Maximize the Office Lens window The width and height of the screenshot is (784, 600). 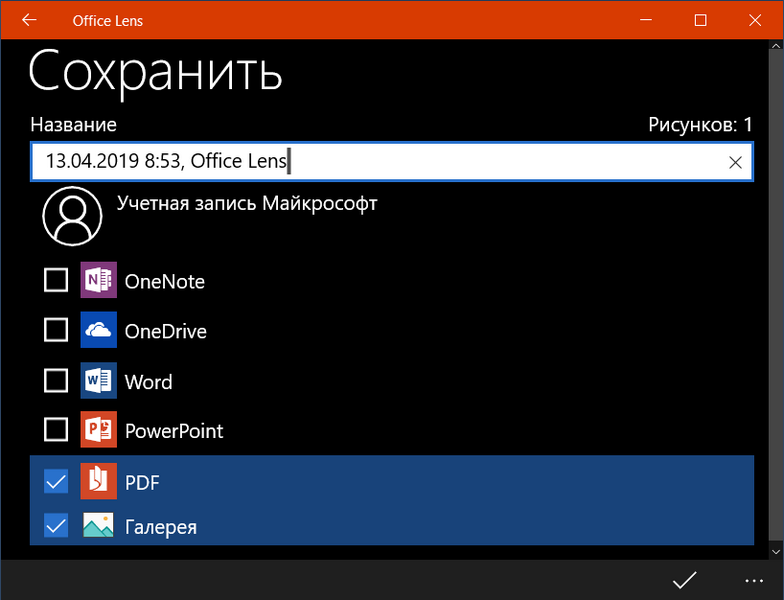(x=700, y=20)
